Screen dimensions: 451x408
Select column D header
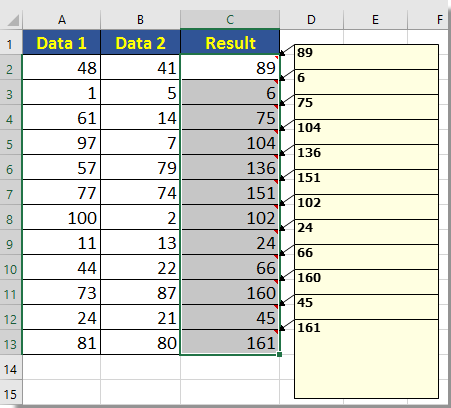[311, 20]
